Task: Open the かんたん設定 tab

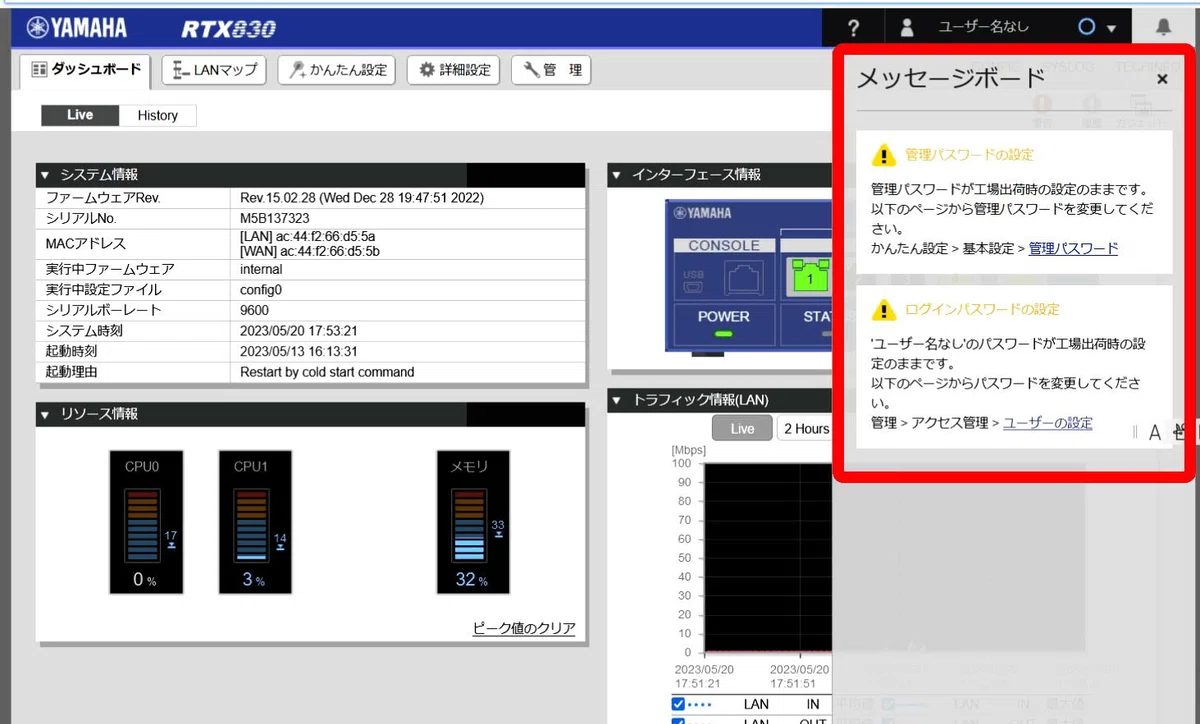Action: coord(337,70)
